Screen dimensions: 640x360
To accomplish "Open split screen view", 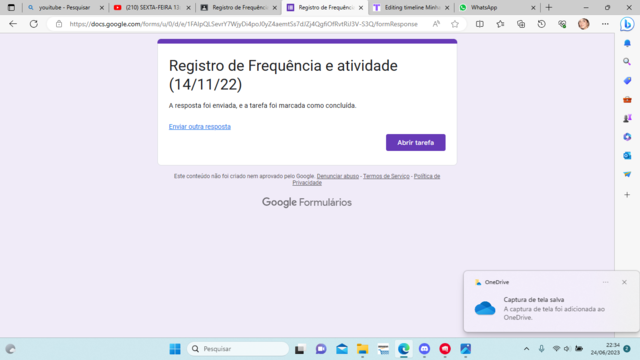I will [x=480, y=24].
